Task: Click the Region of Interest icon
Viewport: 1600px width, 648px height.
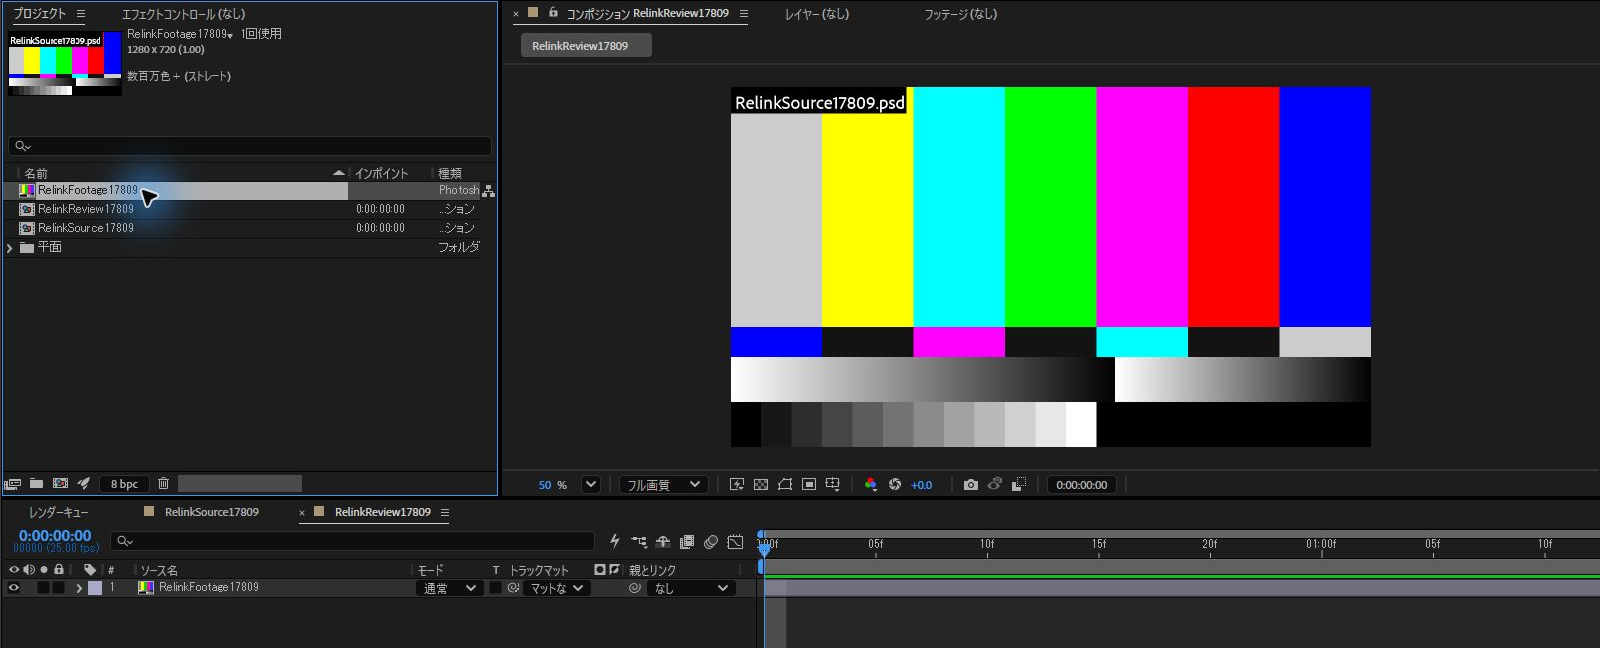Action: point(809,485)
